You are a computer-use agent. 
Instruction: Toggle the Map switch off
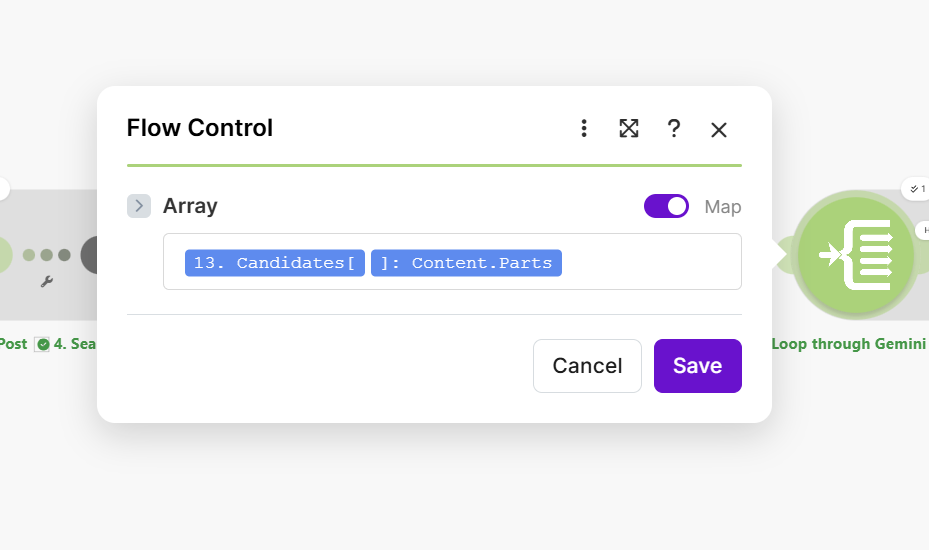click(x=666, y=206)
